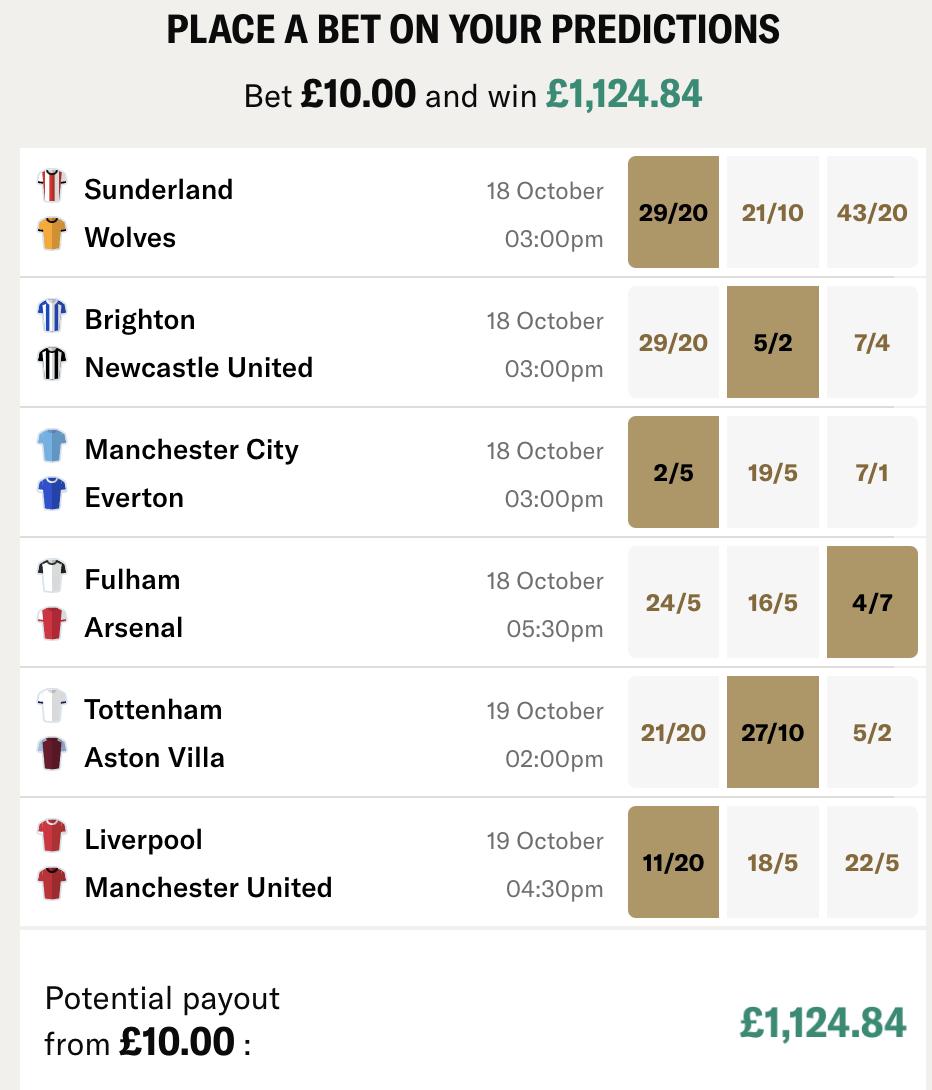Toggle Arsenal away win at 4/7
The height and width of the screenshot is (1090, 932).
tap(872, 602)
